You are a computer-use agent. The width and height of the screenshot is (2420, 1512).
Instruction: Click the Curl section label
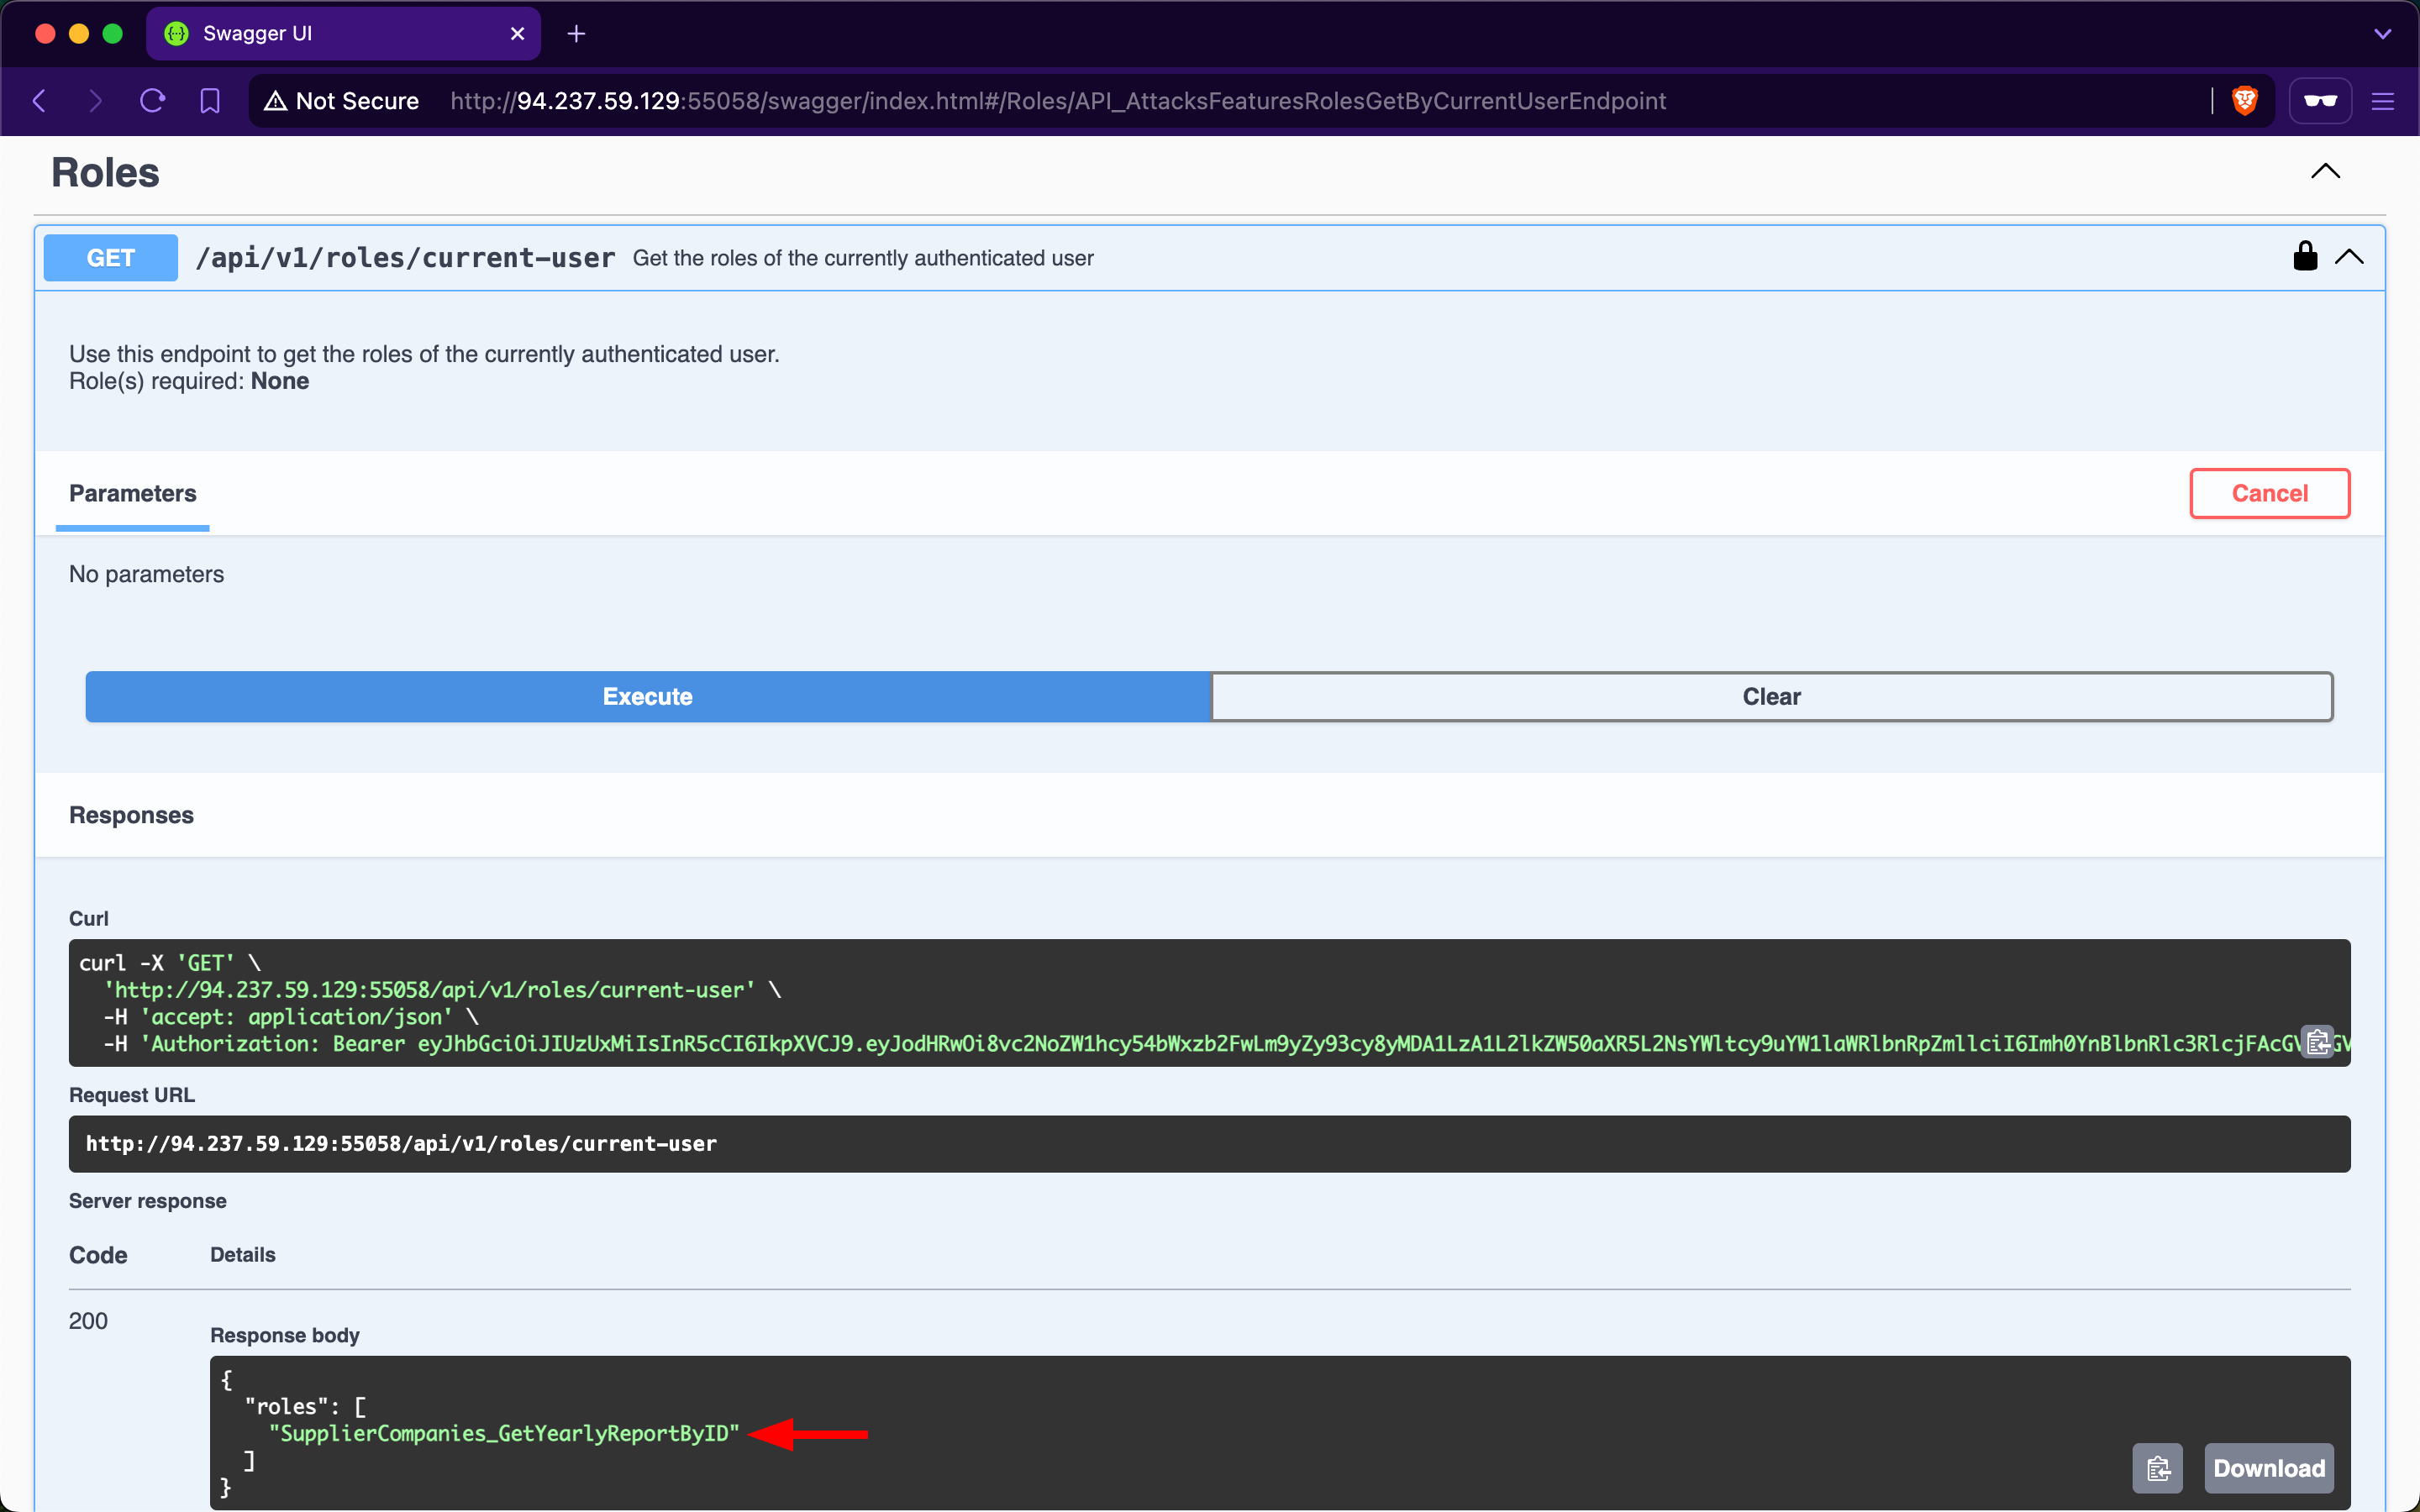point(89,918)
